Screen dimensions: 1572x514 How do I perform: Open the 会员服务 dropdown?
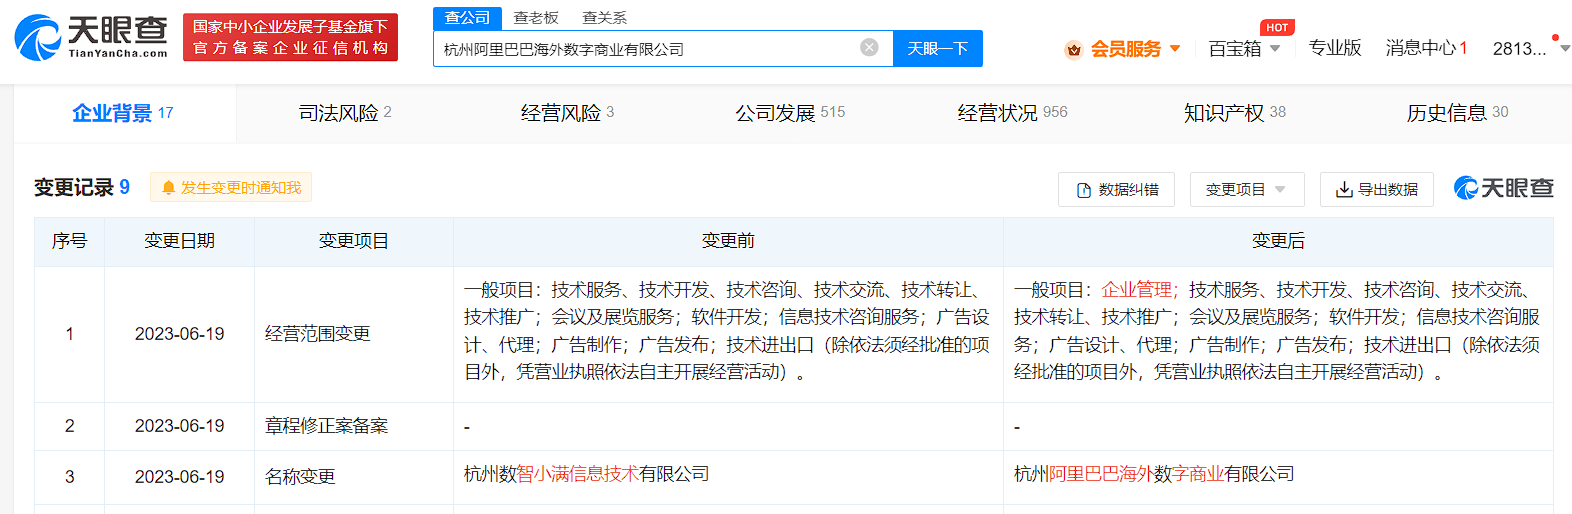(1136, 49)
